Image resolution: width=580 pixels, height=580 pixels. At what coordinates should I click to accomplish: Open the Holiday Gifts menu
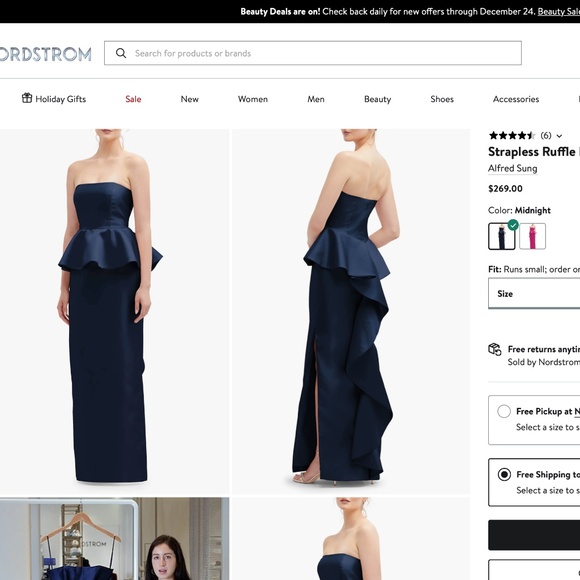point(54,99)
